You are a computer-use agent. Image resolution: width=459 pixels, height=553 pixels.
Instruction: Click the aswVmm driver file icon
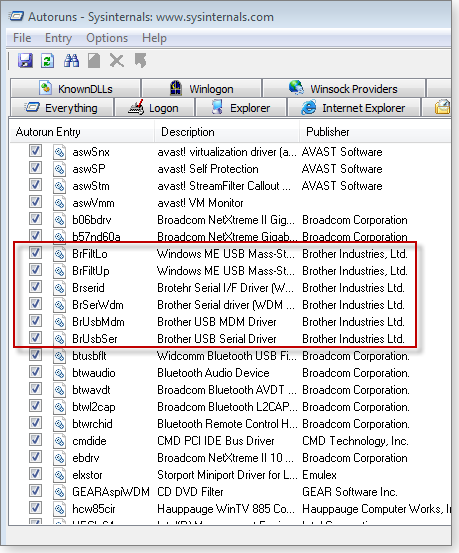pyautogui.click(x=59, y=203)
